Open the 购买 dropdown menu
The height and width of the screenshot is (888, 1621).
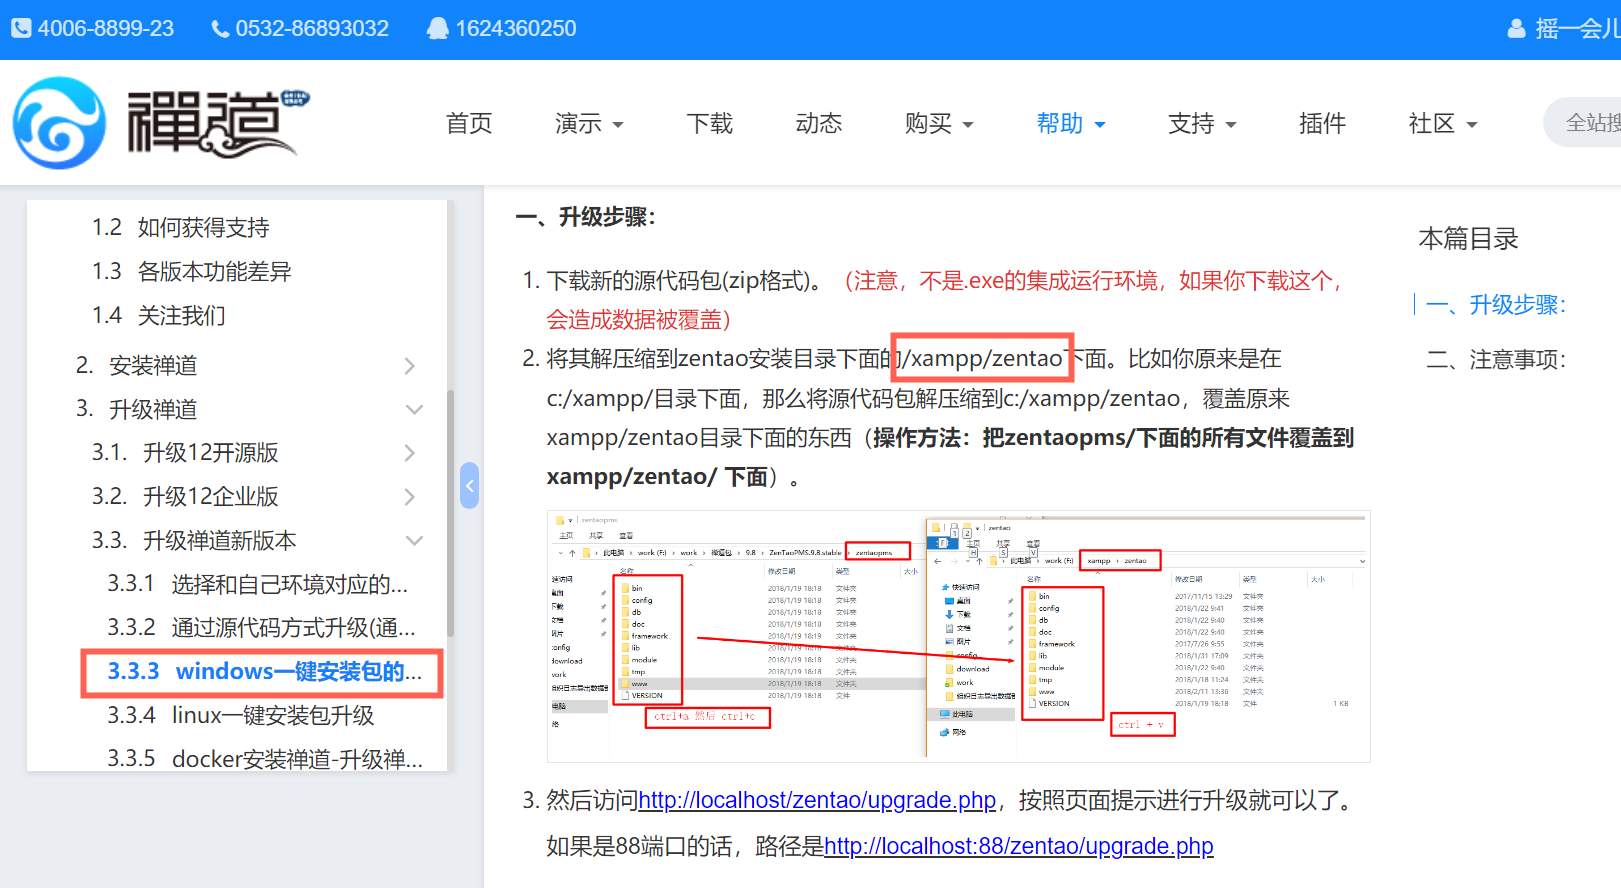938,124
